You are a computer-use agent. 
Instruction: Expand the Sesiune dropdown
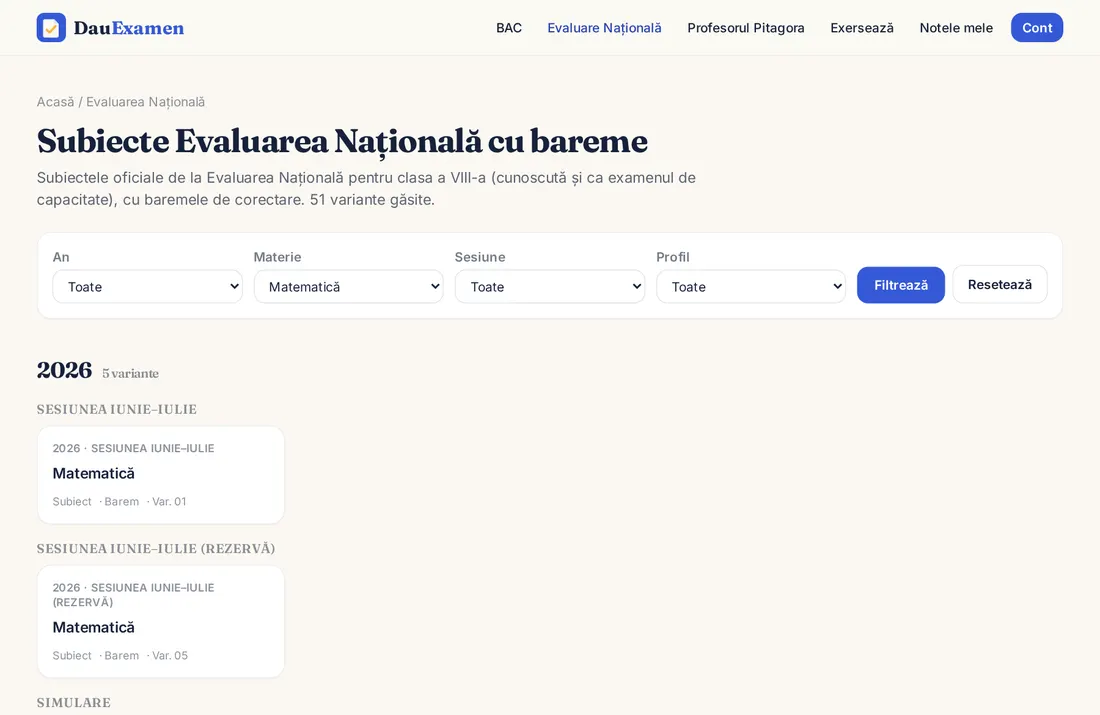[x=550, y=286]
